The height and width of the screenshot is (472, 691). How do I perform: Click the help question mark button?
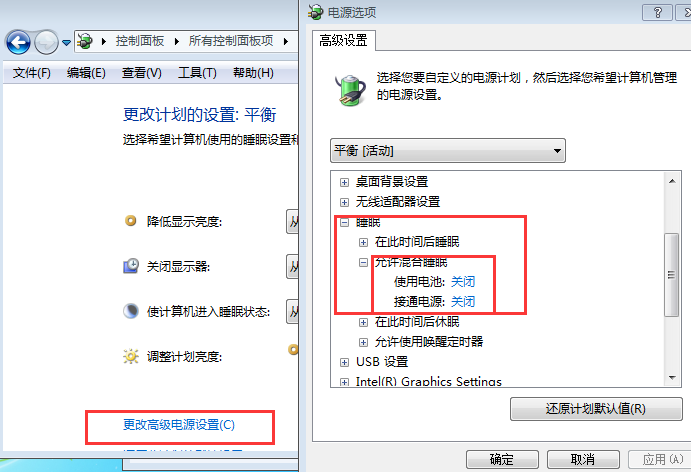657,13
